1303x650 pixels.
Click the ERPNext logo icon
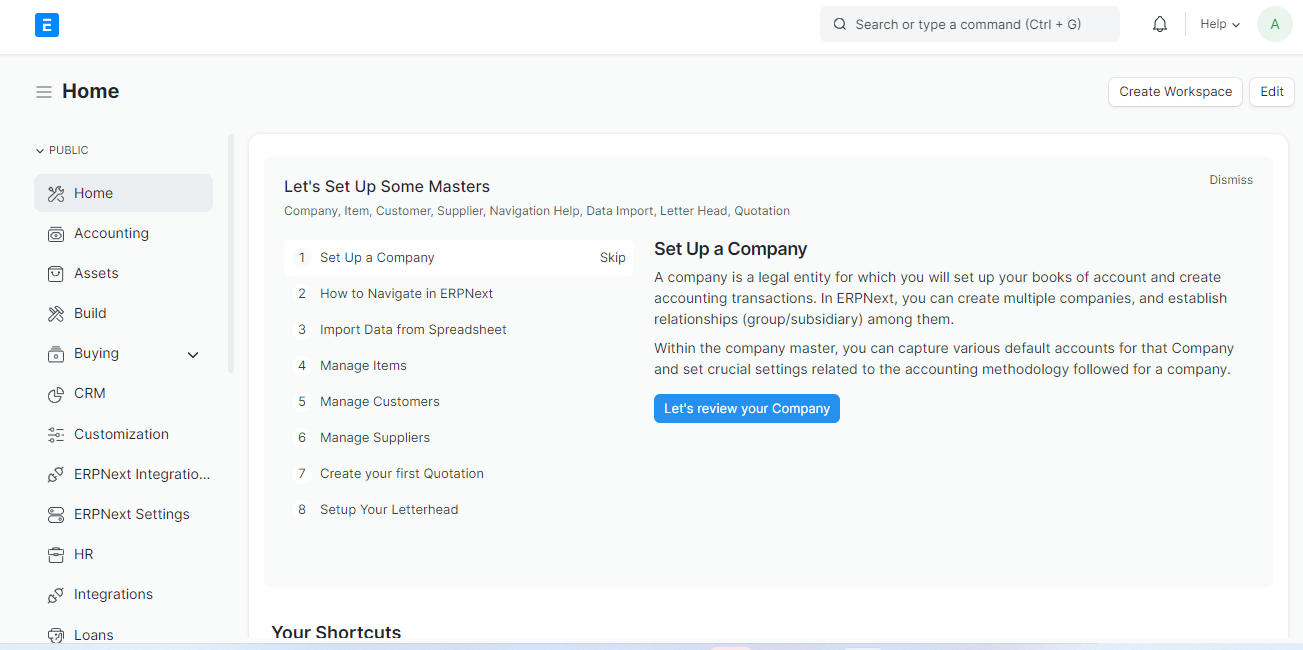[47, 25]
